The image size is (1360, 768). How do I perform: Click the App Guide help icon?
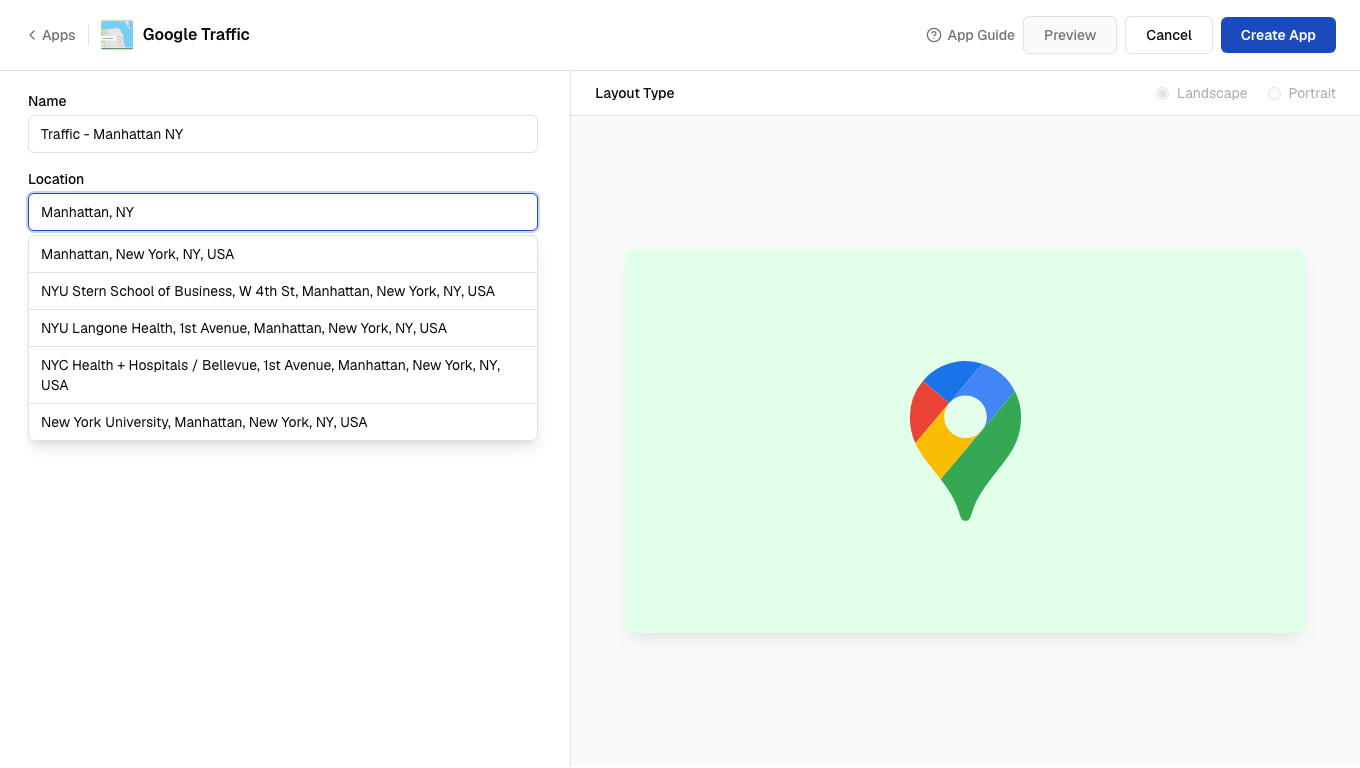point(934,35)
